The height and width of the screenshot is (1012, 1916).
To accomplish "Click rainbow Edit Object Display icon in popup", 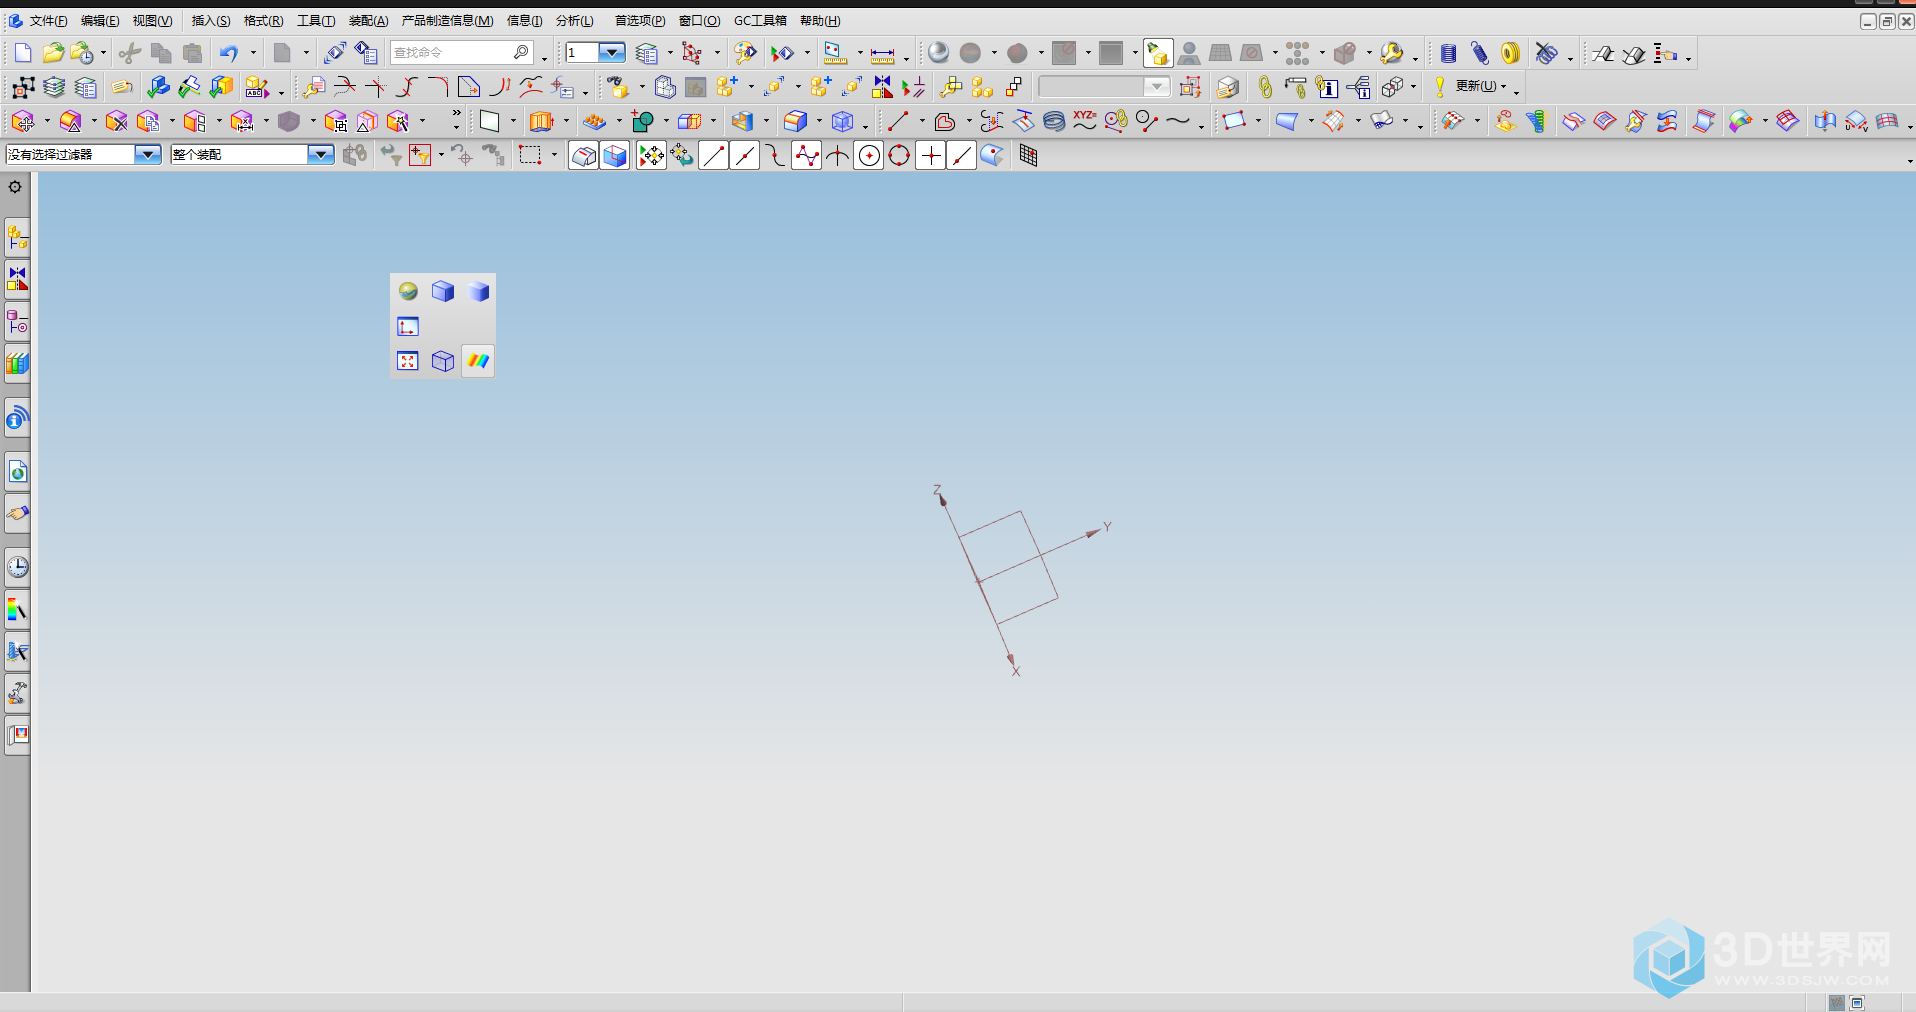I will coord(478,361).
